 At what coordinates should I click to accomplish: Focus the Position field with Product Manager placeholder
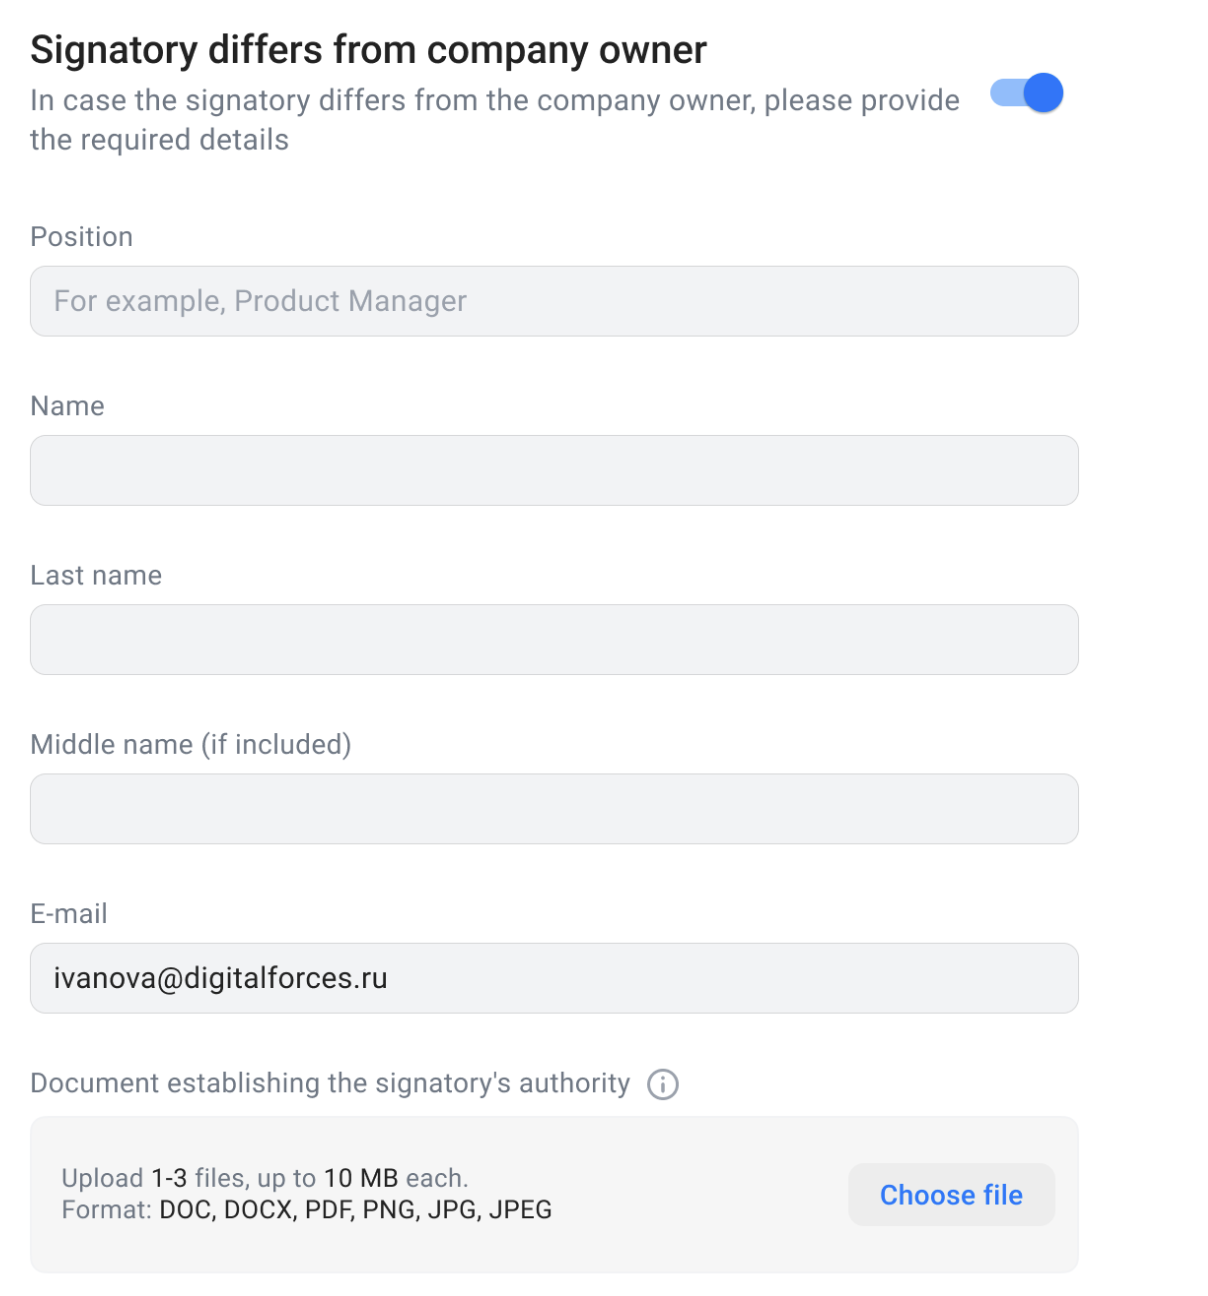[x=554, y=301]
